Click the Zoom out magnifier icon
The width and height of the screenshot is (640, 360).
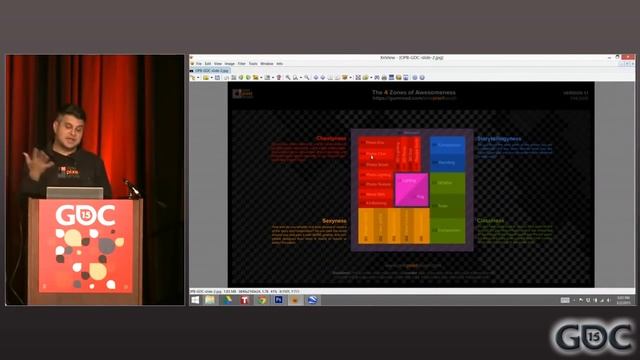point(307,78)
